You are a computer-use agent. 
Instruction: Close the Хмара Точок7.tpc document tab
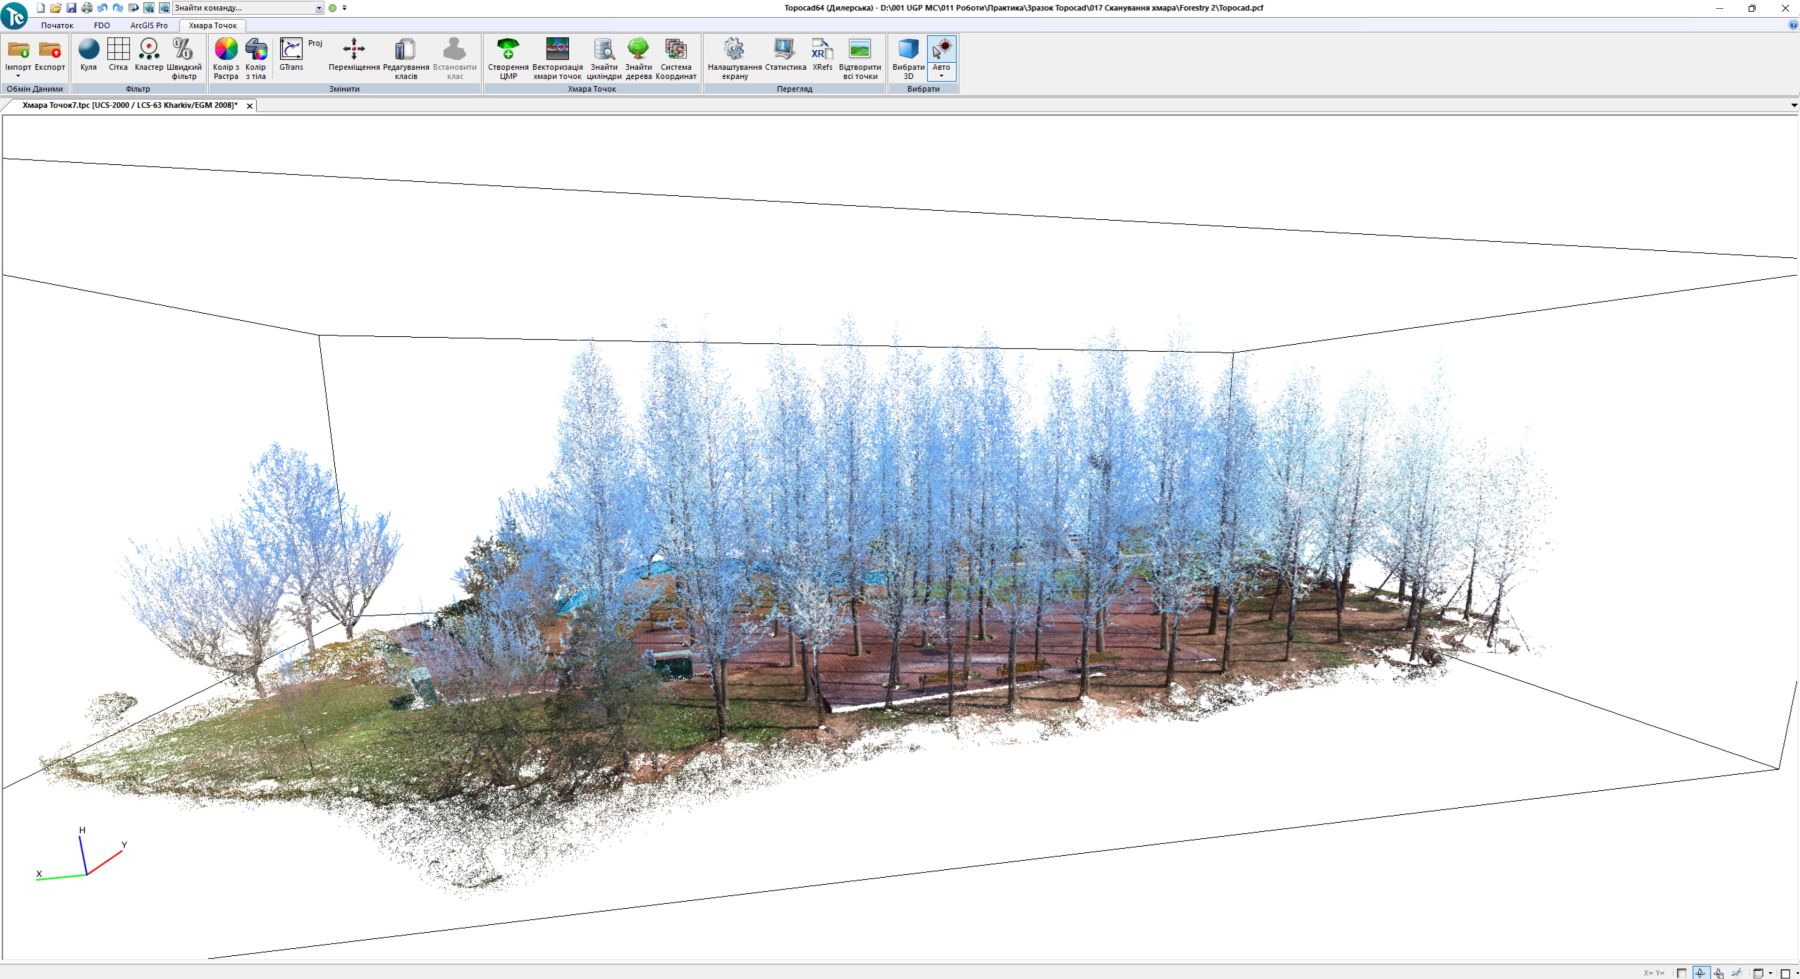pos(250,106)
